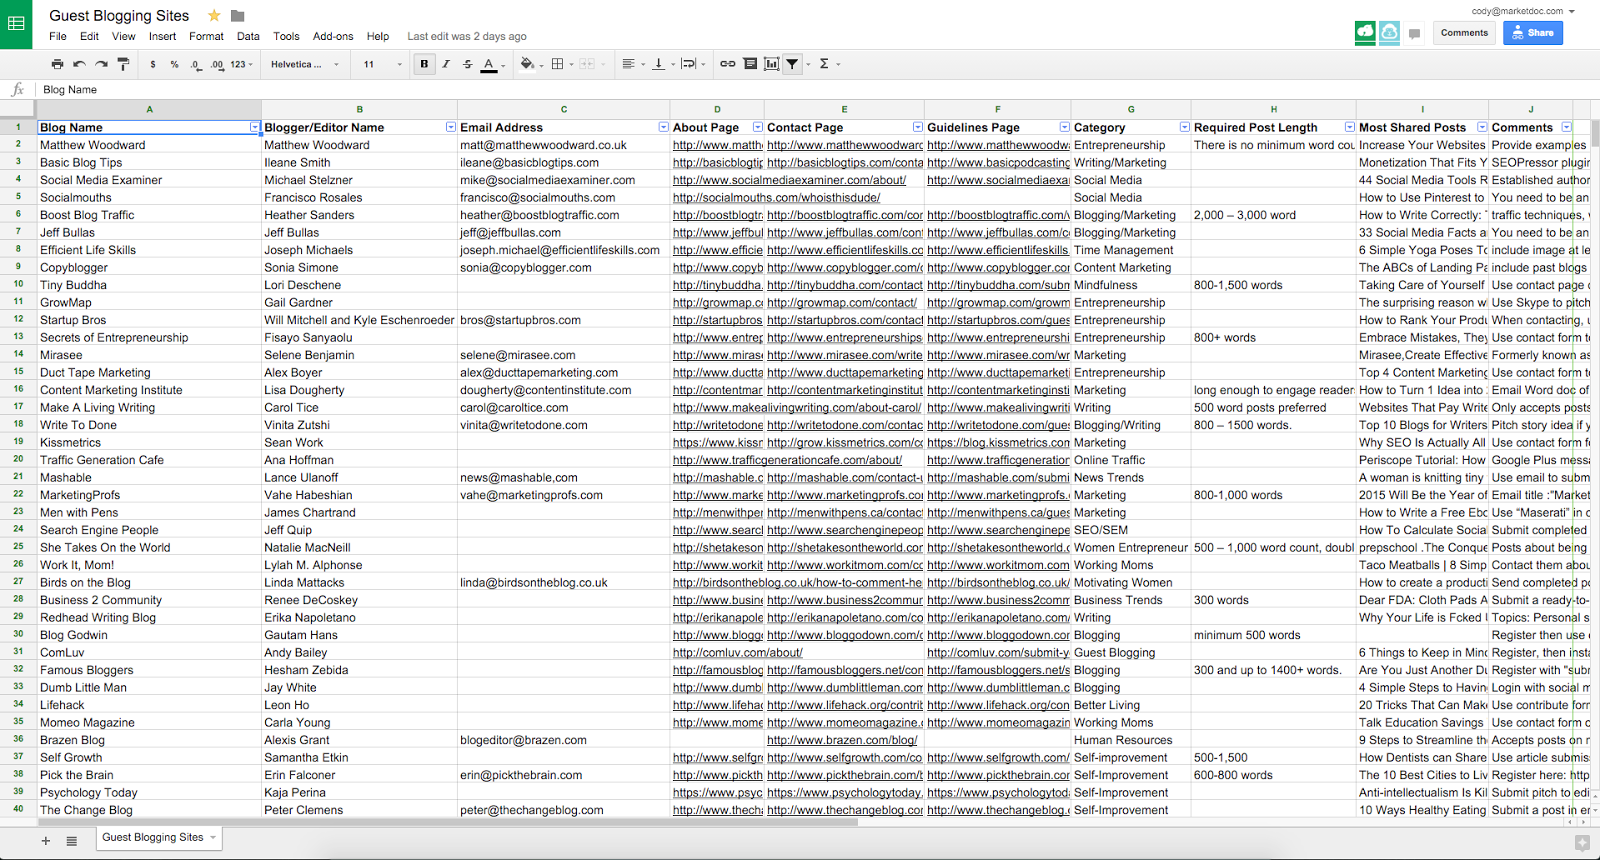Star the Guest Blogging Sites document
This screenshot has width=1600, height=860.
(x=214, y=15)
